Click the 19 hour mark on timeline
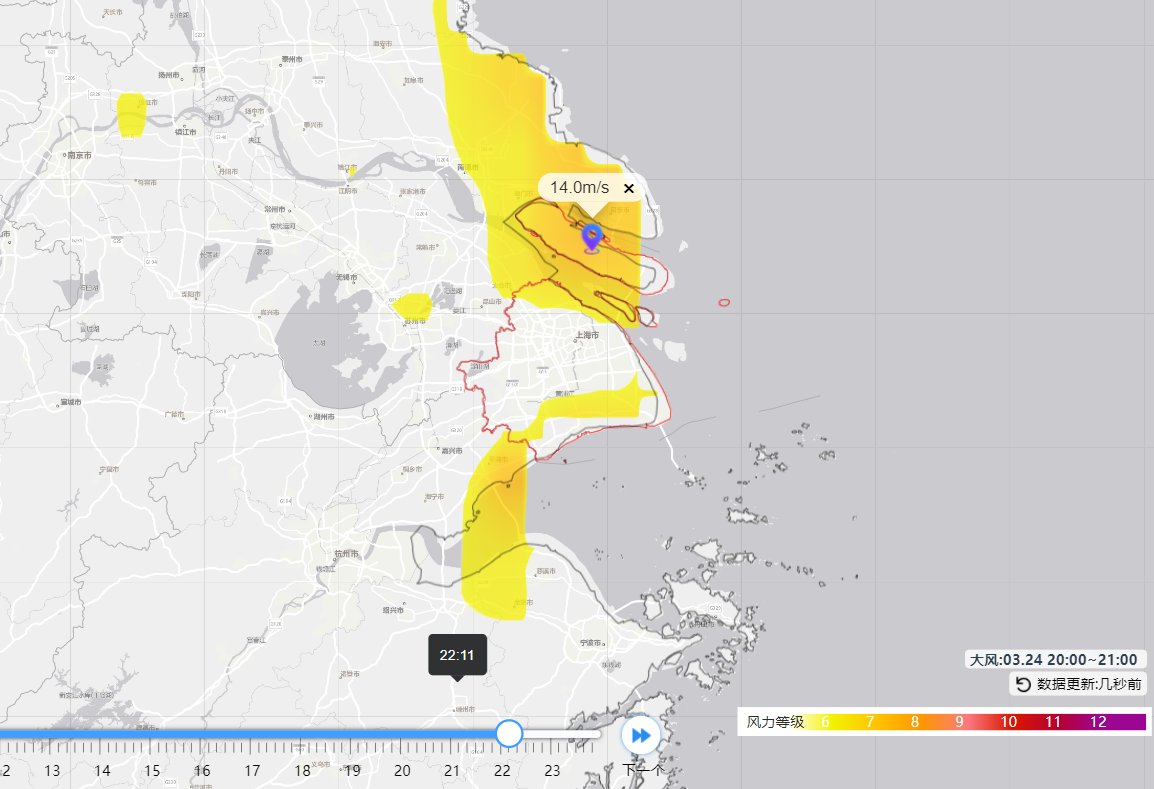 [352, 771]
